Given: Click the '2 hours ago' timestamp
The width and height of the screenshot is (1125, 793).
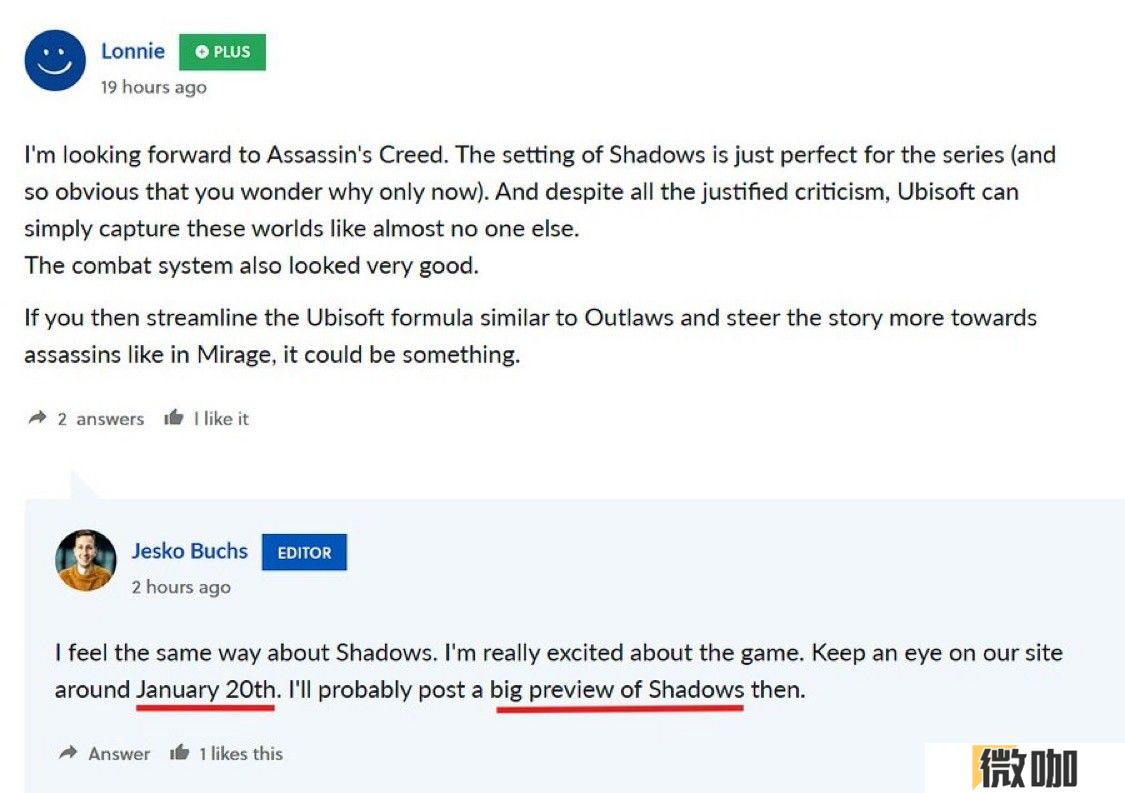Looking at the screenshot, I should tap(181, 587).
